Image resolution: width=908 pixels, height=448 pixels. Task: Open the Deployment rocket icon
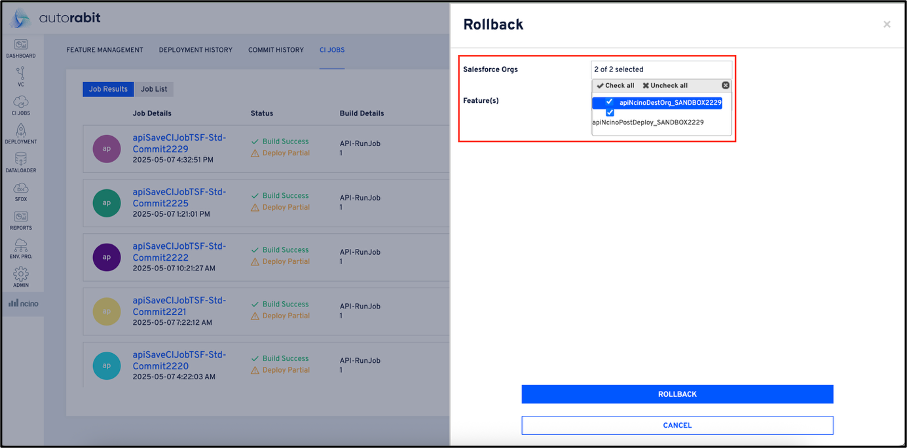(20, 134)
